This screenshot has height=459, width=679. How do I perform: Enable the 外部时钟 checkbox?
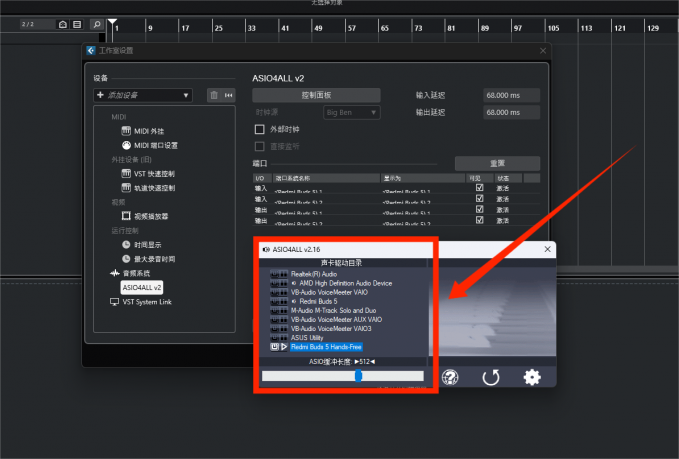click(260, 129)
